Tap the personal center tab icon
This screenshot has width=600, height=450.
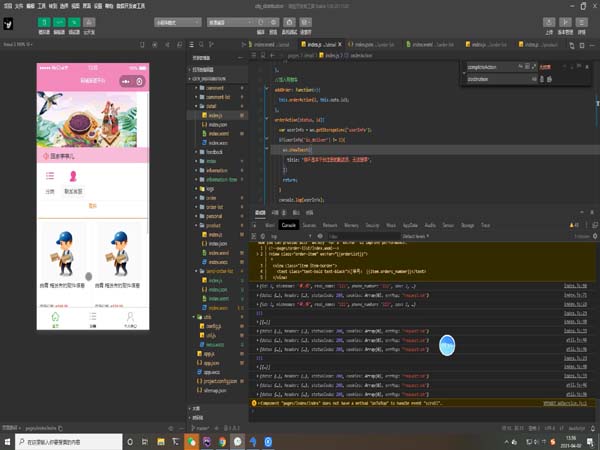130,317
